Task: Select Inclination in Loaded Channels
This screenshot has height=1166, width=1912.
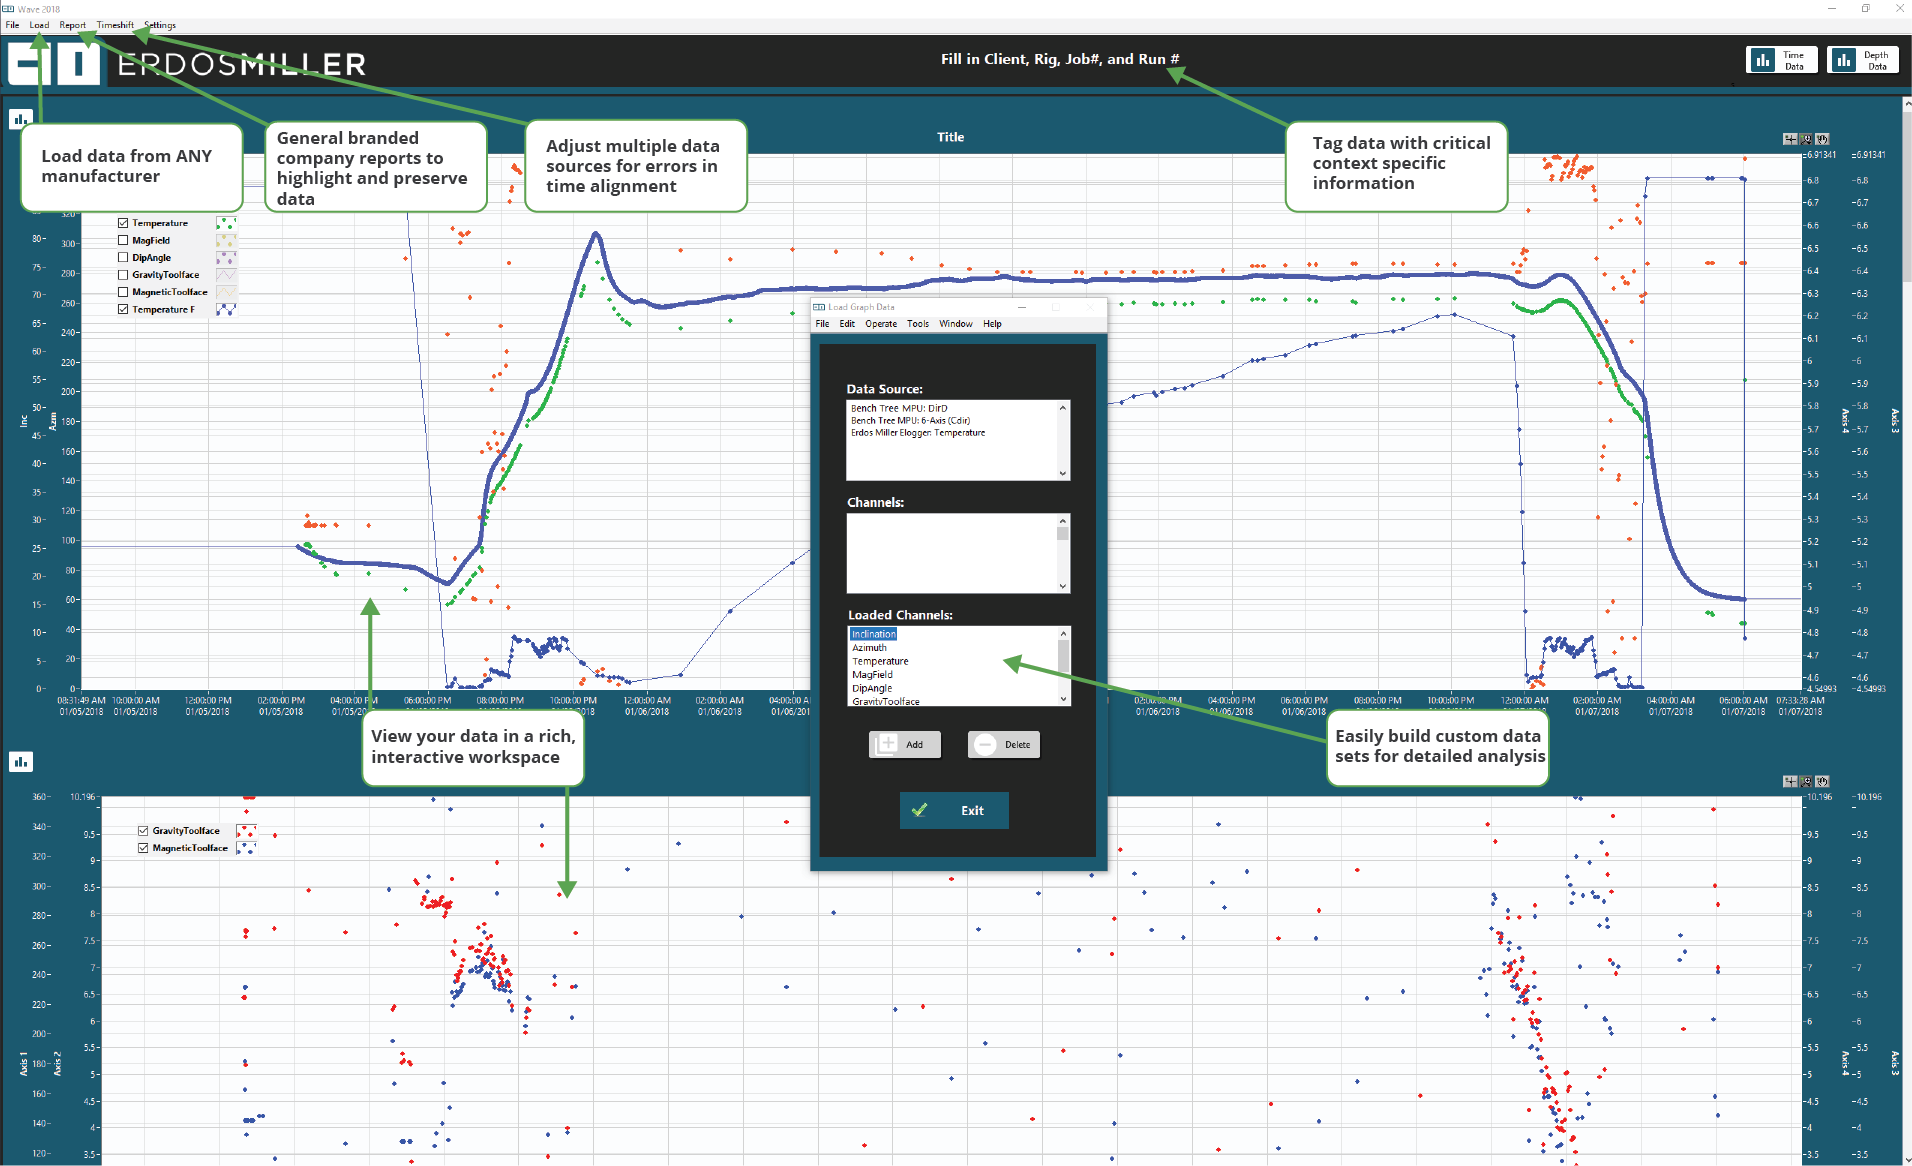Action: [874, 634]
